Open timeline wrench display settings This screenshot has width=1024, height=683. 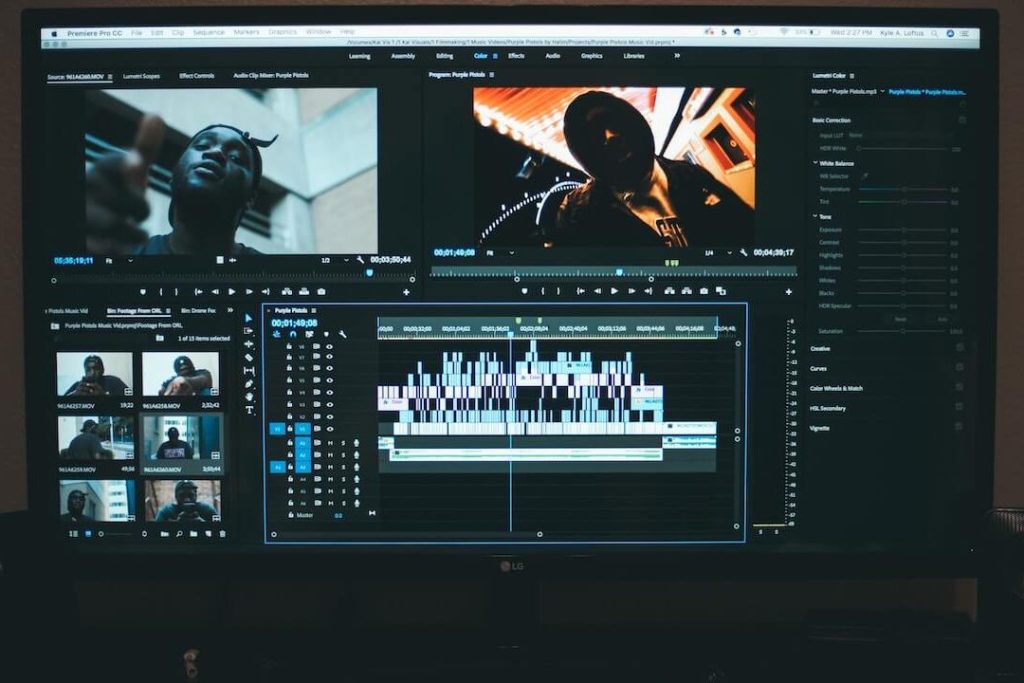tap(343, 334)
